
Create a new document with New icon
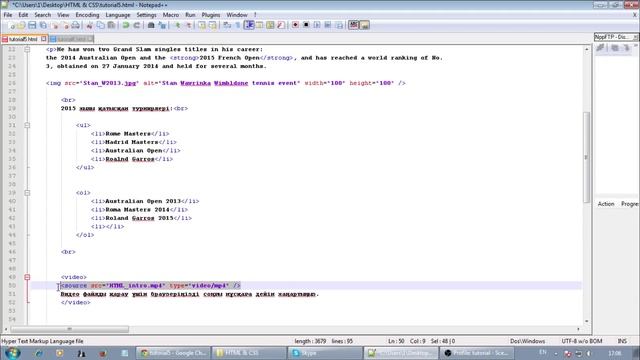tap(11, 25)
